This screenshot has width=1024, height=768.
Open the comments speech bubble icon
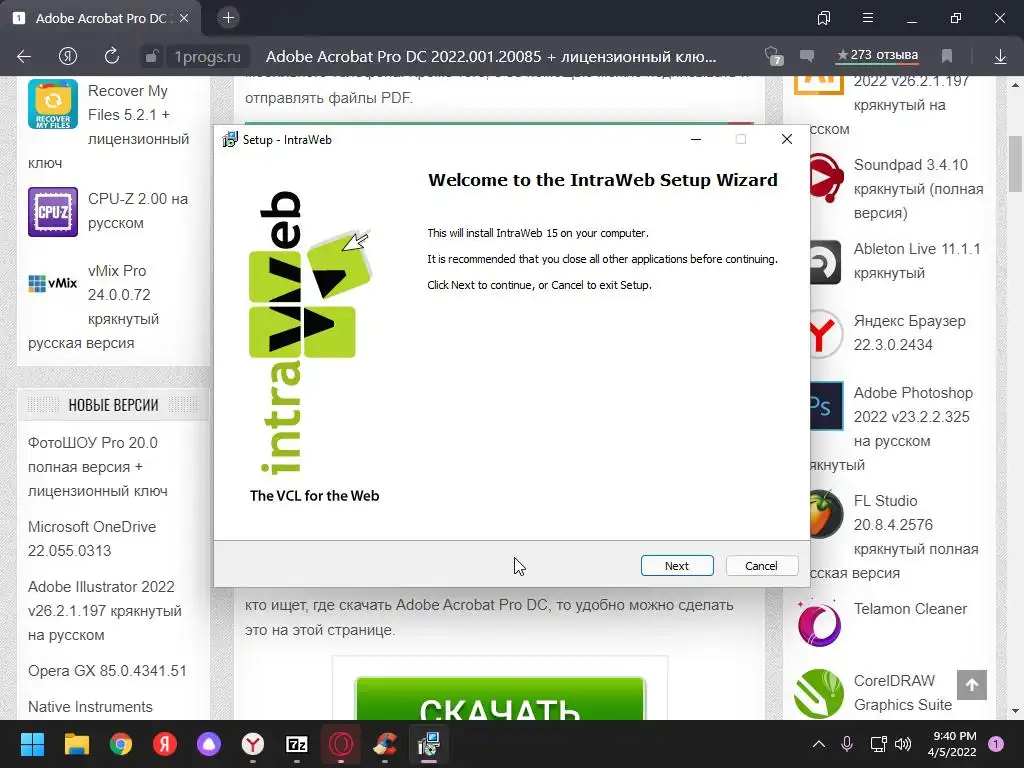coord(807,56)
